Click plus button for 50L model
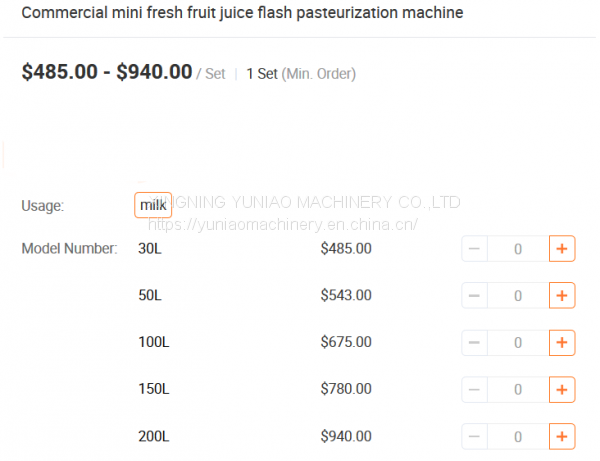This screenshot has width=600, height=461. click(562, 296)
